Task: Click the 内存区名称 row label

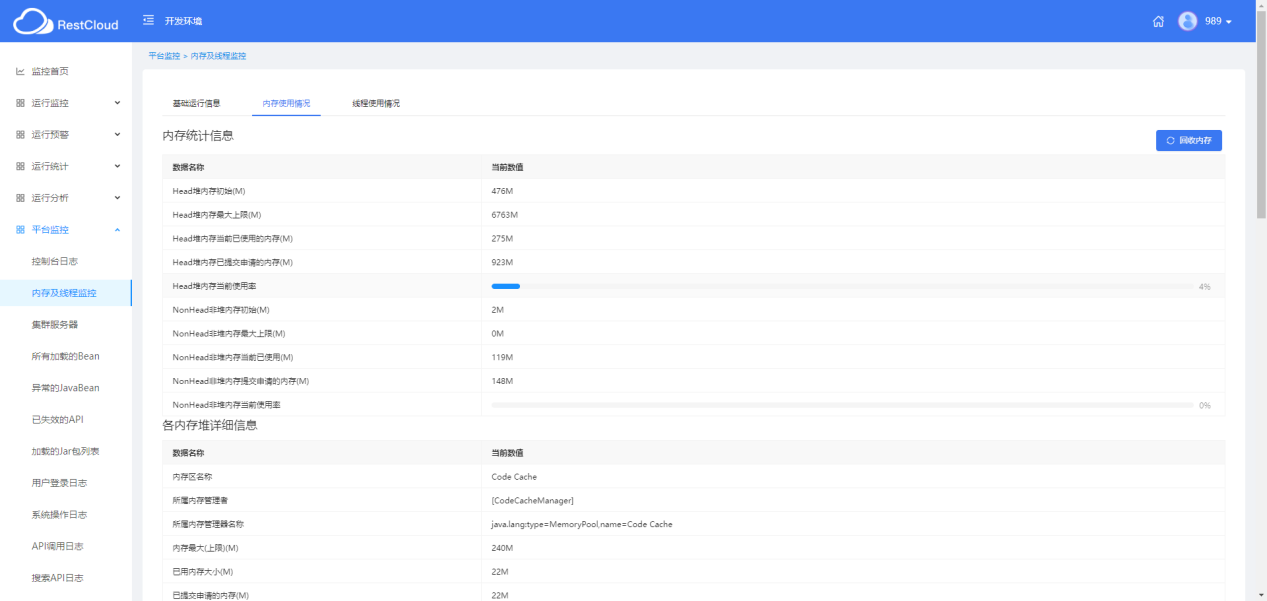Action: 192,477
